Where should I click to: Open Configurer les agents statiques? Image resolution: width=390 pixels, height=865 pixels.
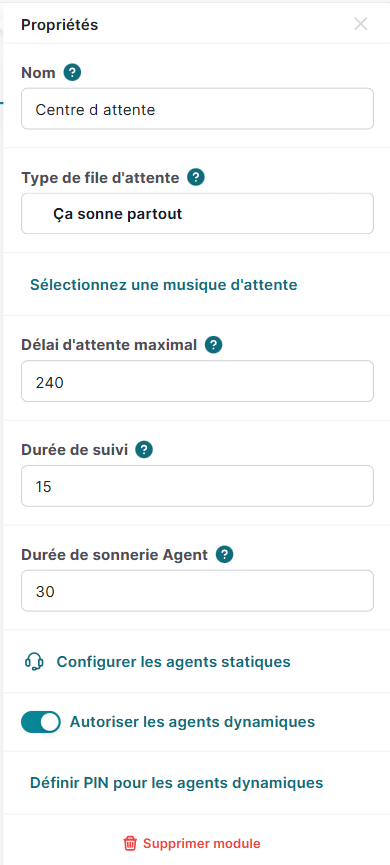pyautogui.click(x=173, y=661)
